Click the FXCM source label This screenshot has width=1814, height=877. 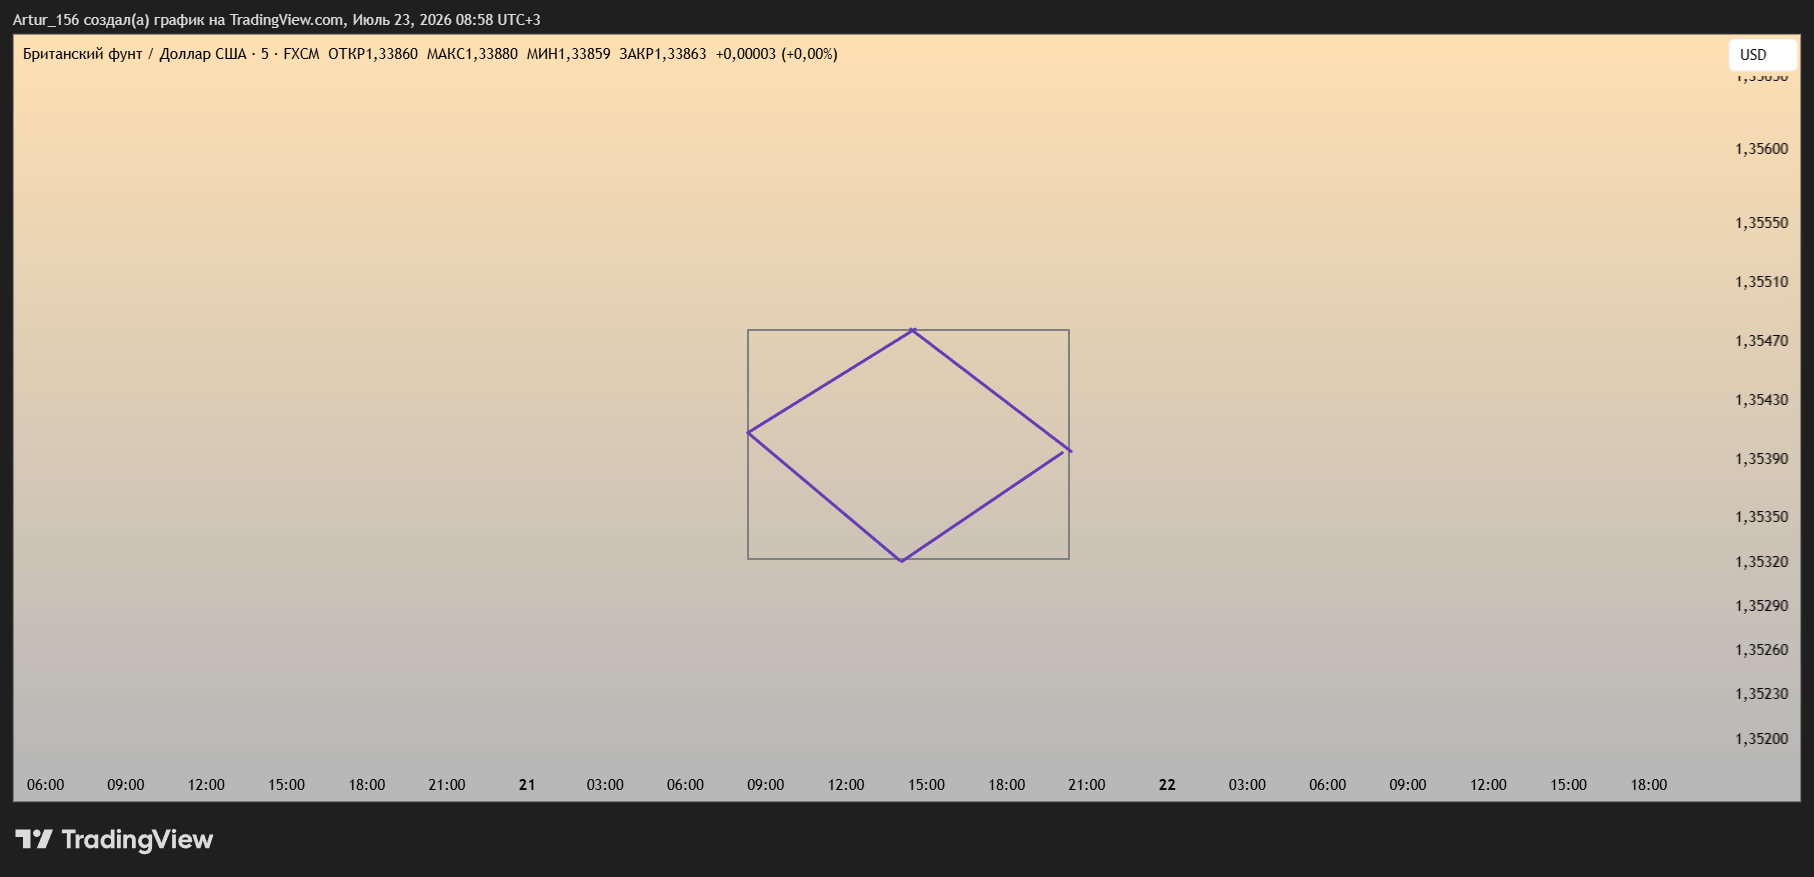pyautogui.click(x=301, y=54)
